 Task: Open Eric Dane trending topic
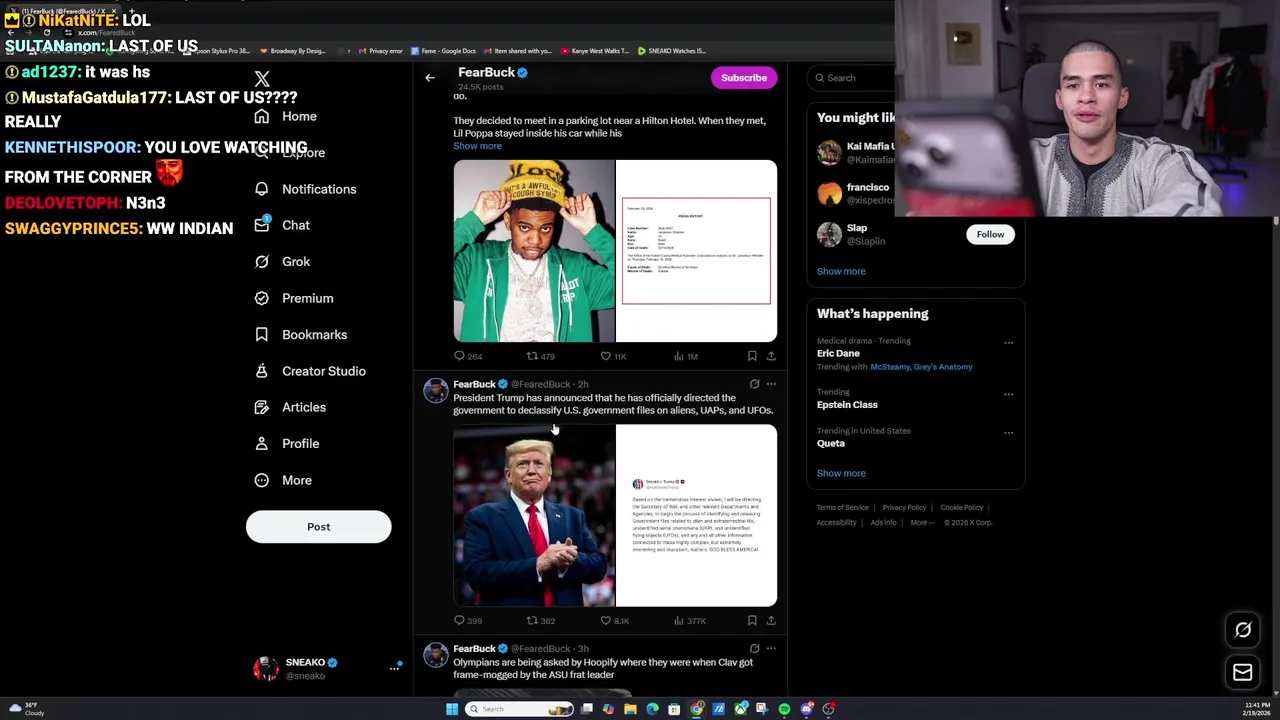(838, 354)
